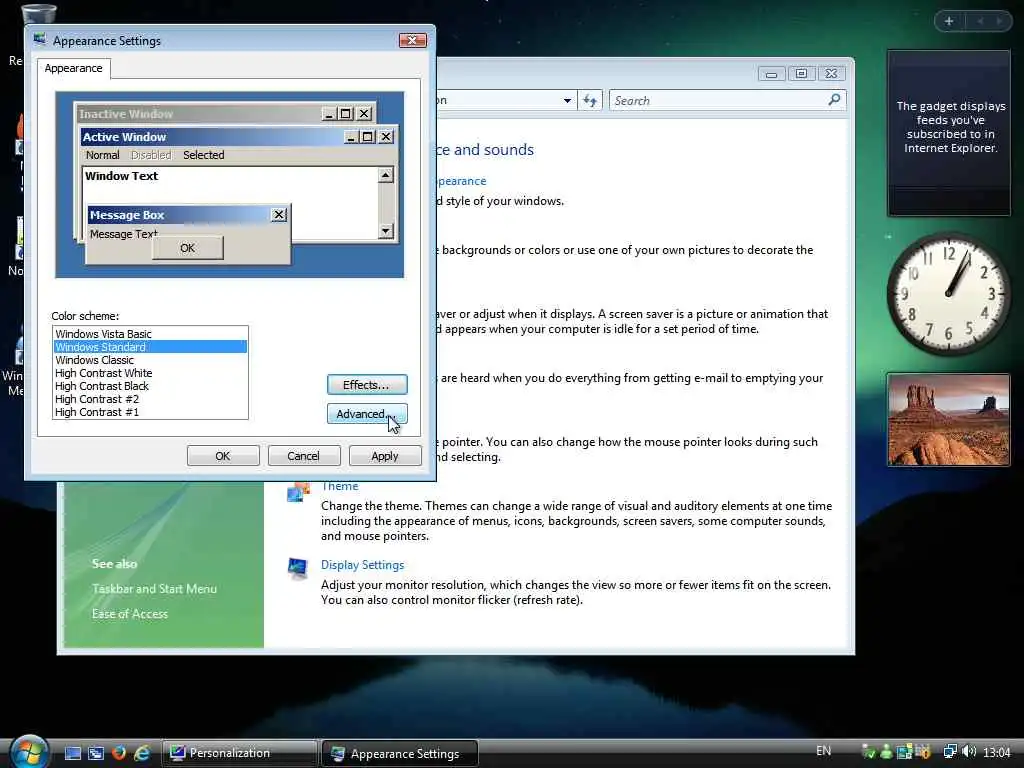Open the Theme link in Personalization

(340, 487)
